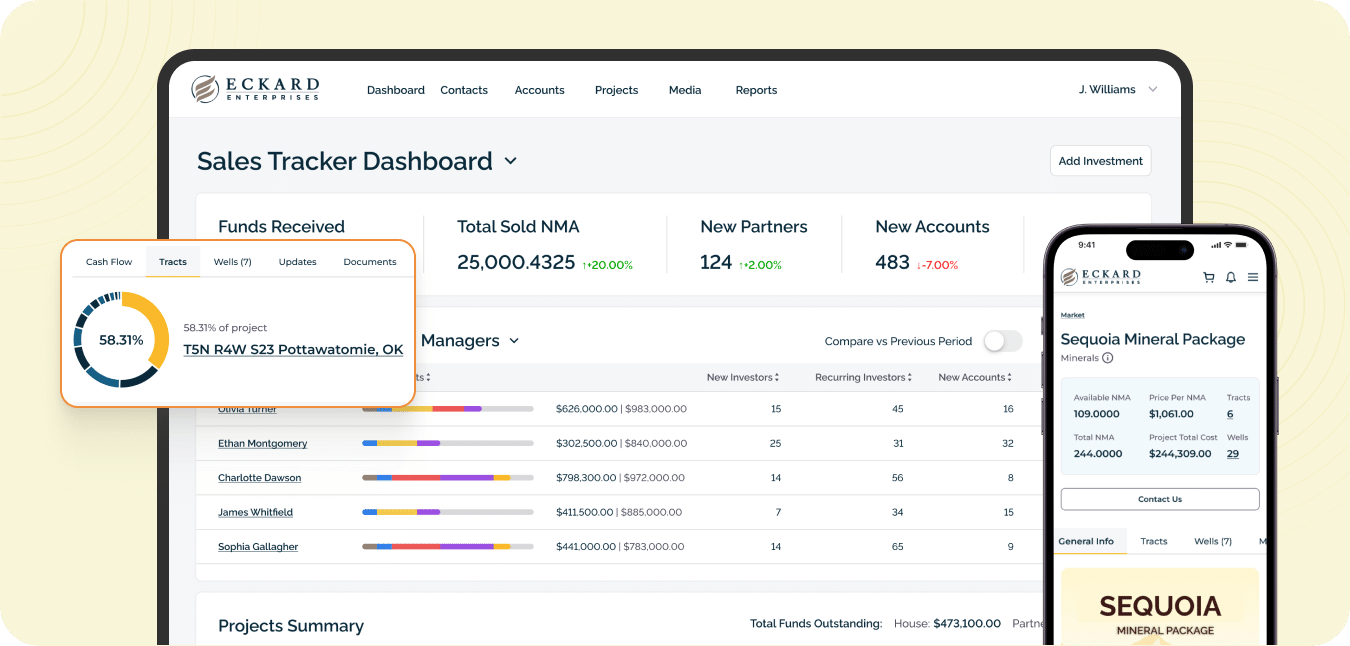The image size is (1350, 646).
Task: Click the Wi-Fi icon in phone status bar
Action: pyautogui.click(x=1228, y=245)
